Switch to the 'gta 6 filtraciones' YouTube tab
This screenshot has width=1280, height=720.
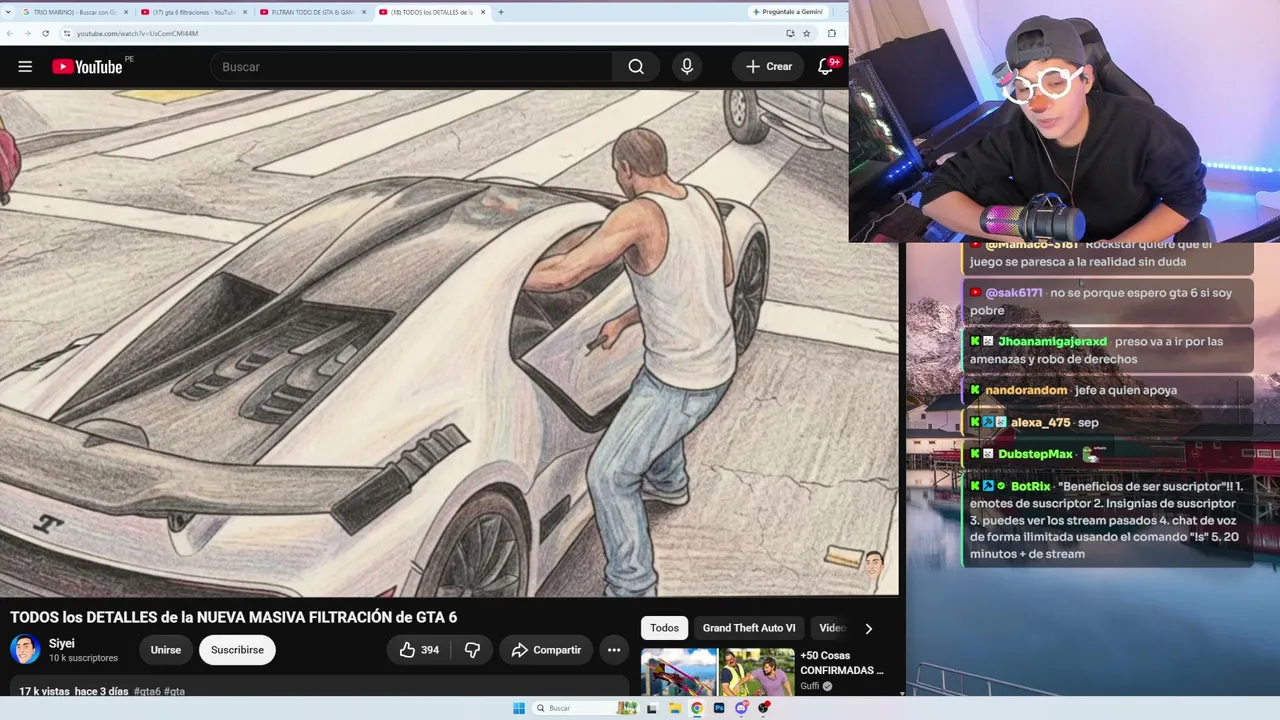pos(194,12)
